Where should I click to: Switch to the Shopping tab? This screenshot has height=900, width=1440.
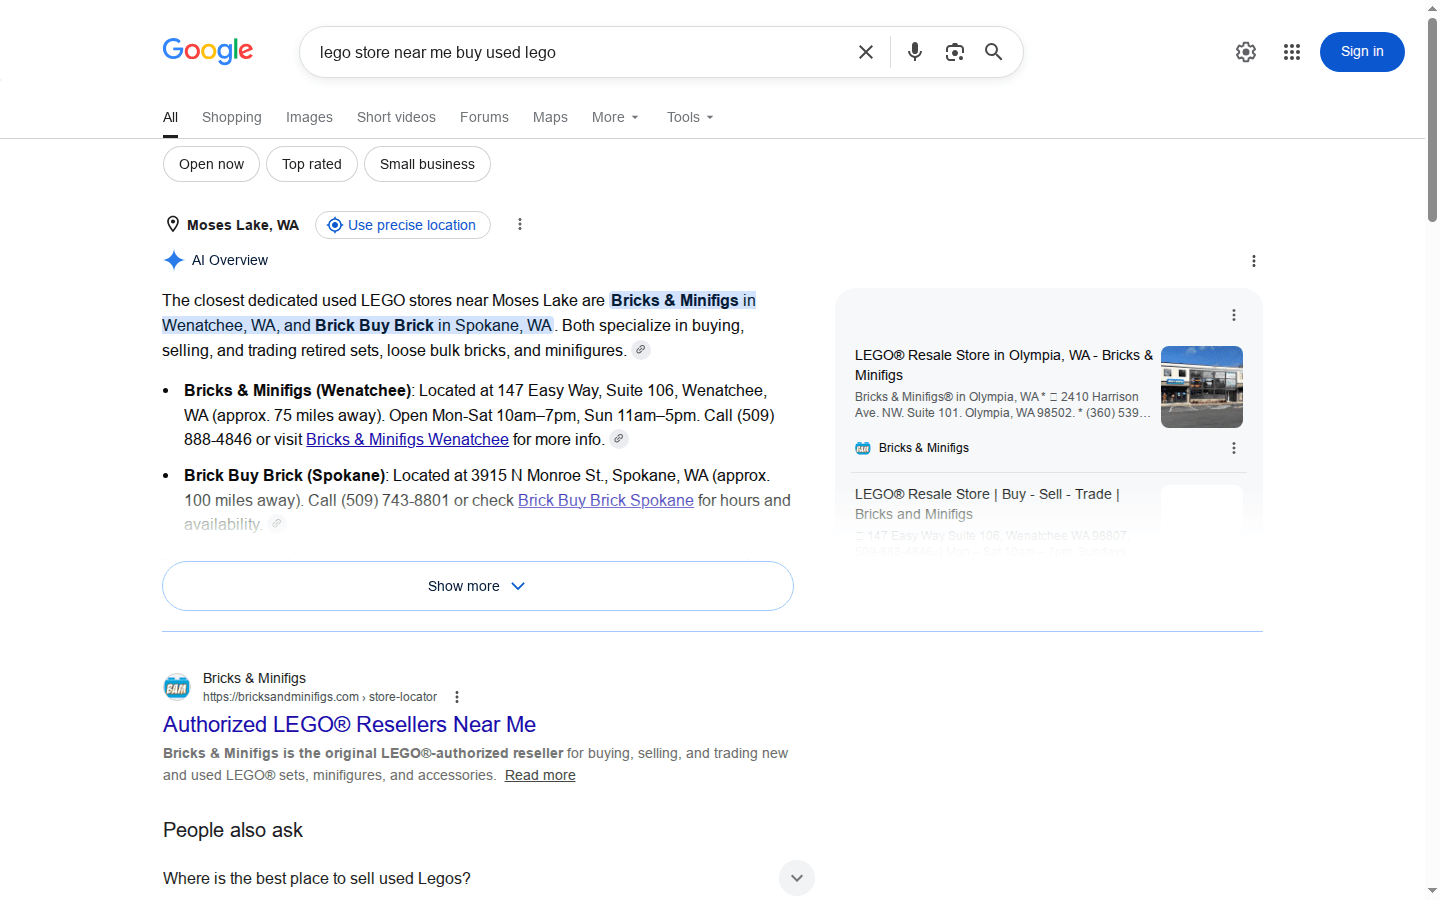[x=232, y=117]
